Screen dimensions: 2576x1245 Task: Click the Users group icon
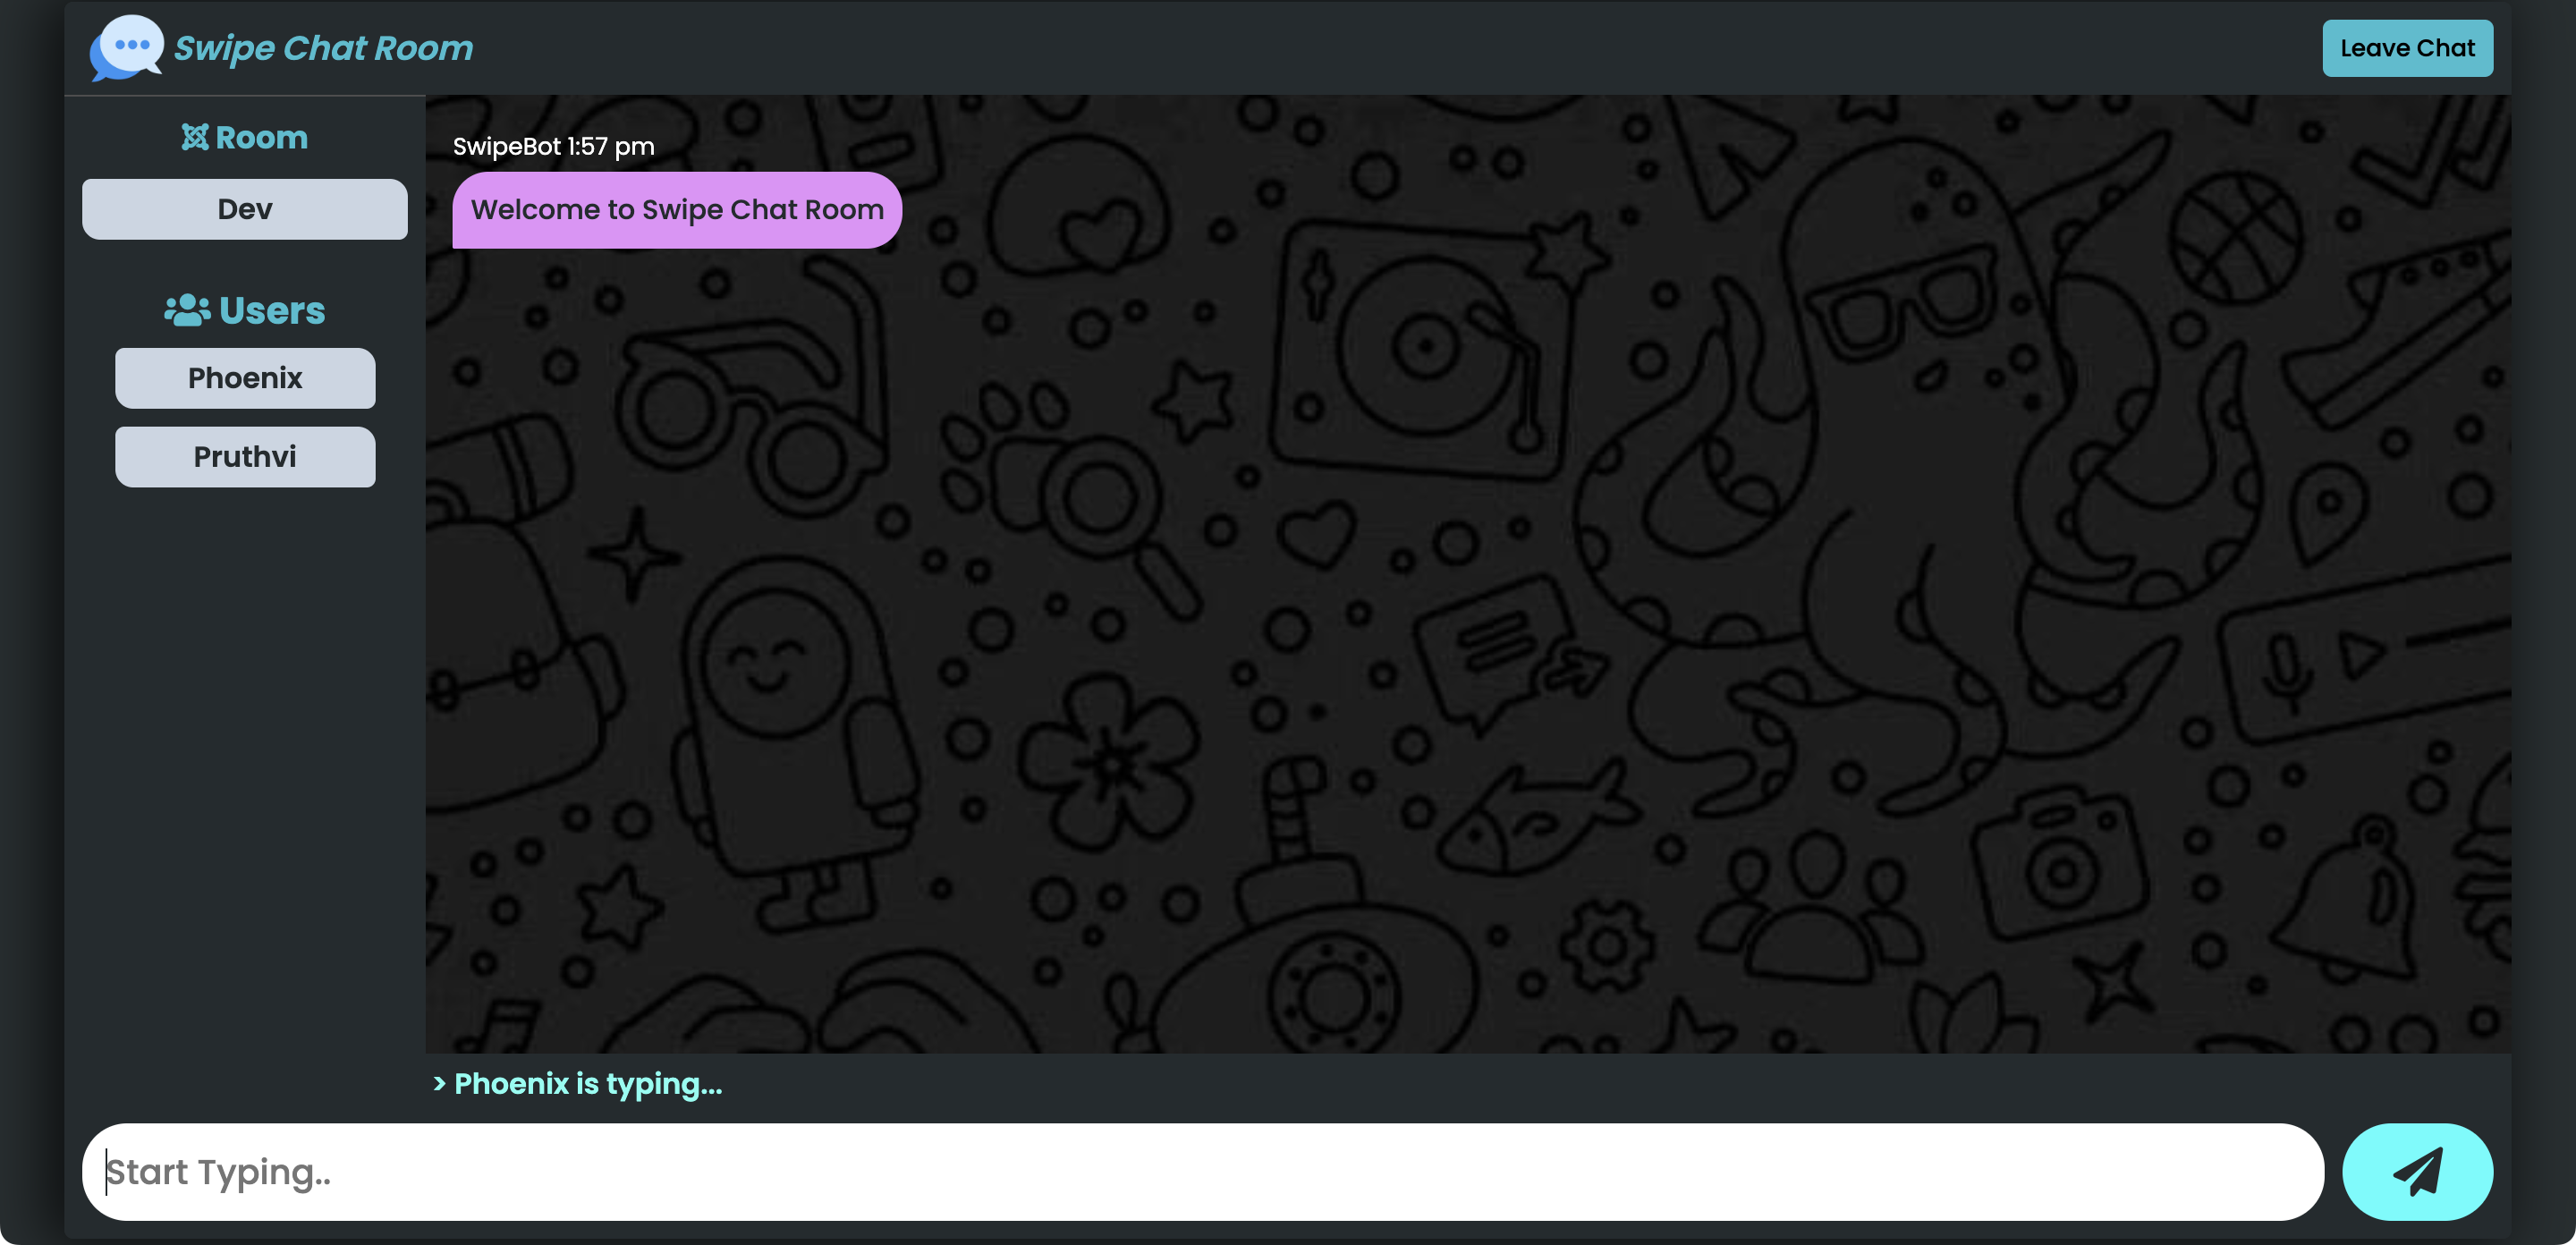[186, 311]
